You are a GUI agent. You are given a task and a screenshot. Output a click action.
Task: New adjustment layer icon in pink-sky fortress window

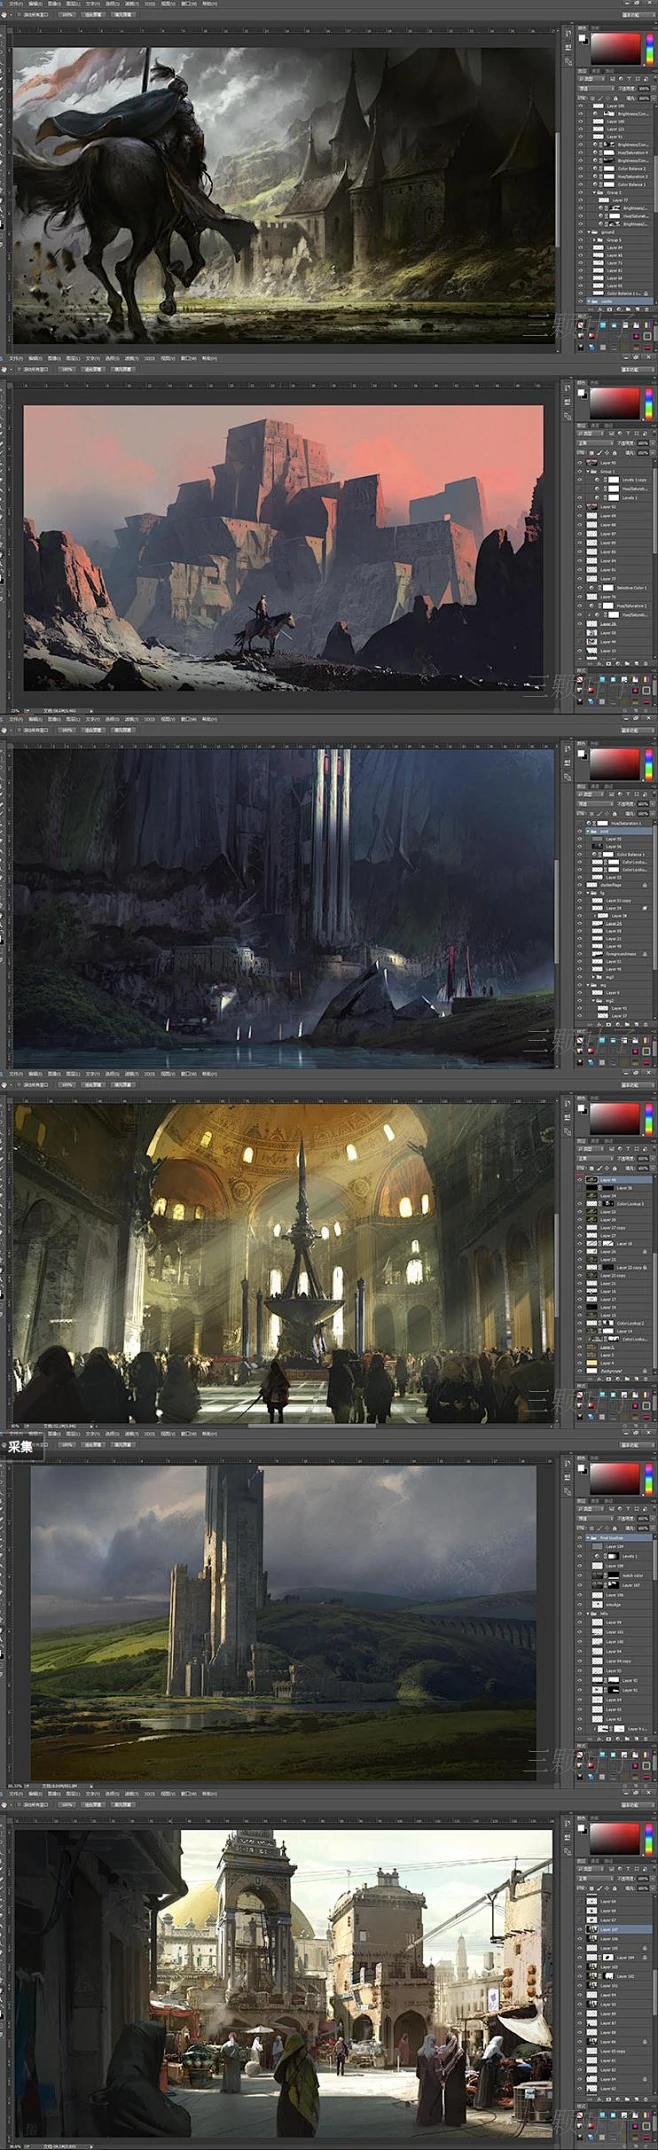pyautogui.click(x=618, y=664)
